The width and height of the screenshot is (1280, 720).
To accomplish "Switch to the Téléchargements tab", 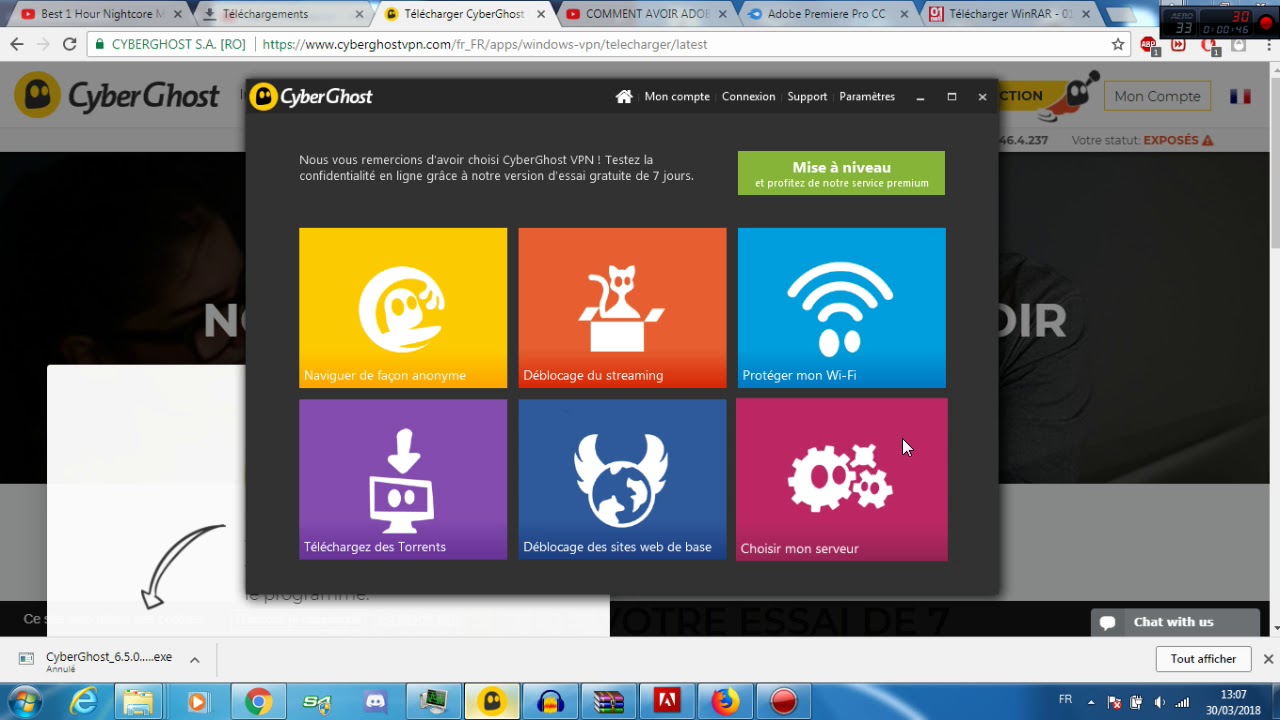I will [283, 14].
